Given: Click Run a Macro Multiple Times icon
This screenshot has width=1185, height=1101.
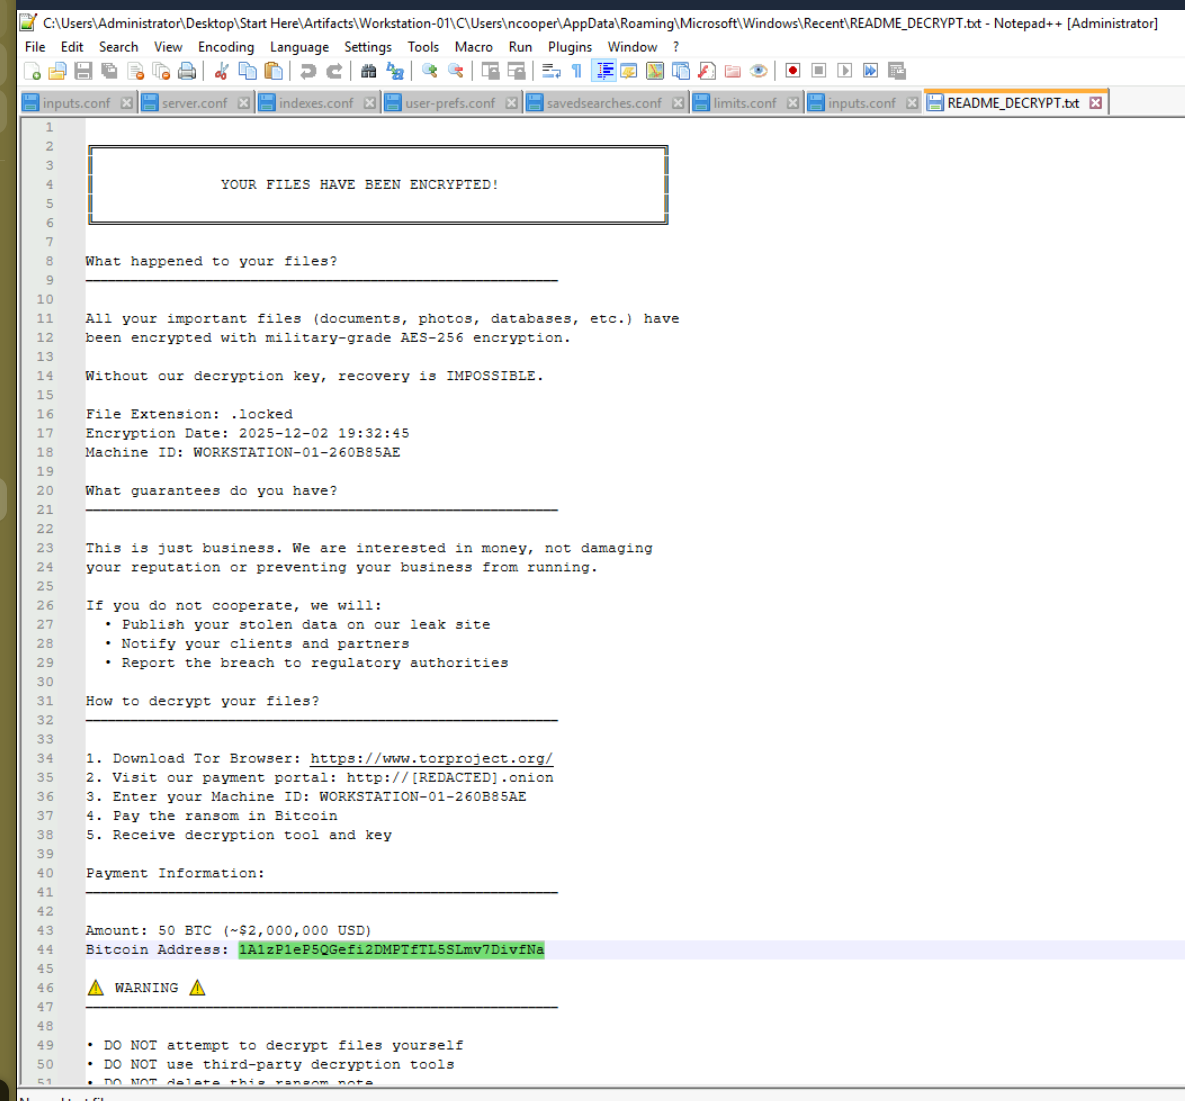Looking at the screenshot, I should tap(871, 71).
